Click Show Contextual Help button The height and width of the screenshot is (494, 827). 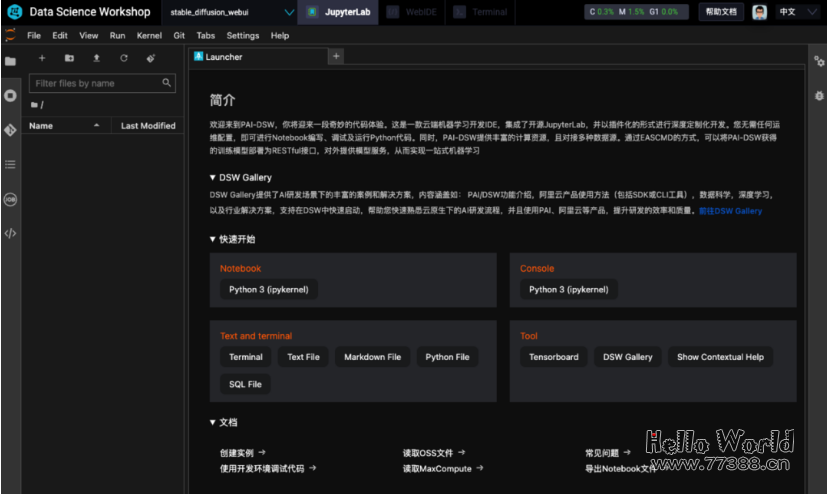720,357
